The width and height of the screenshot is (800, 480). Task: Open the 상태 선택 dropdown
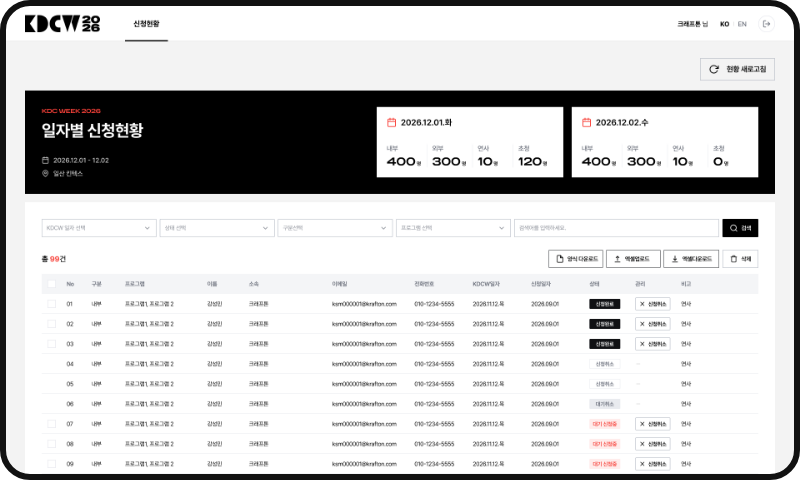point(217,228)
